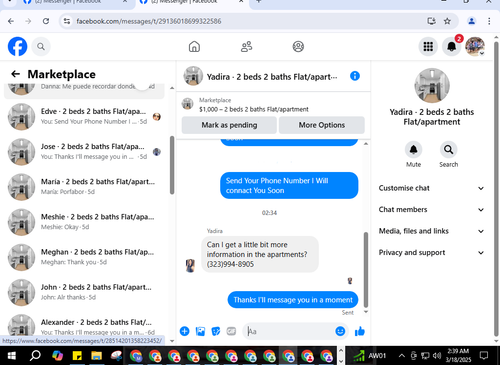Open Alexander conversation in list
The width and height of the screenshot is (500, 365).
point(84,325)
